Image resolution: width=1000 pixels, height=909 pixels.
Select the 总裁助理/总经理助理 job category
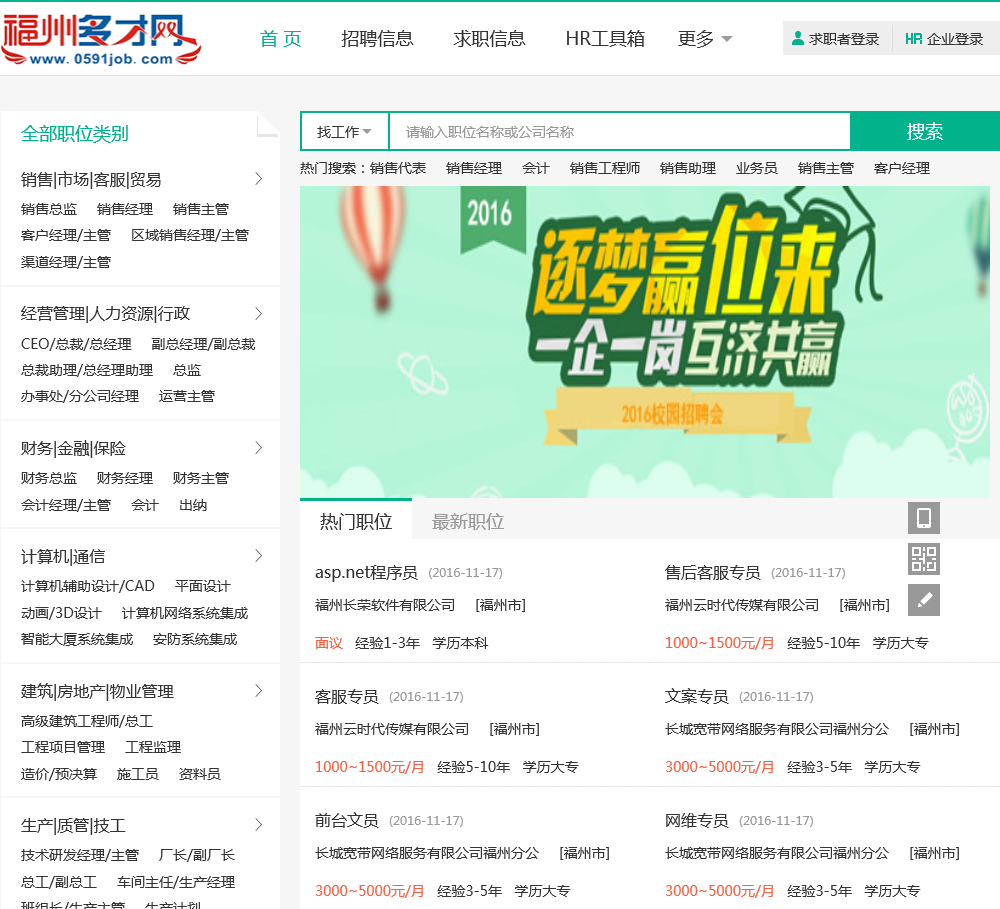(x=87, y=370)
